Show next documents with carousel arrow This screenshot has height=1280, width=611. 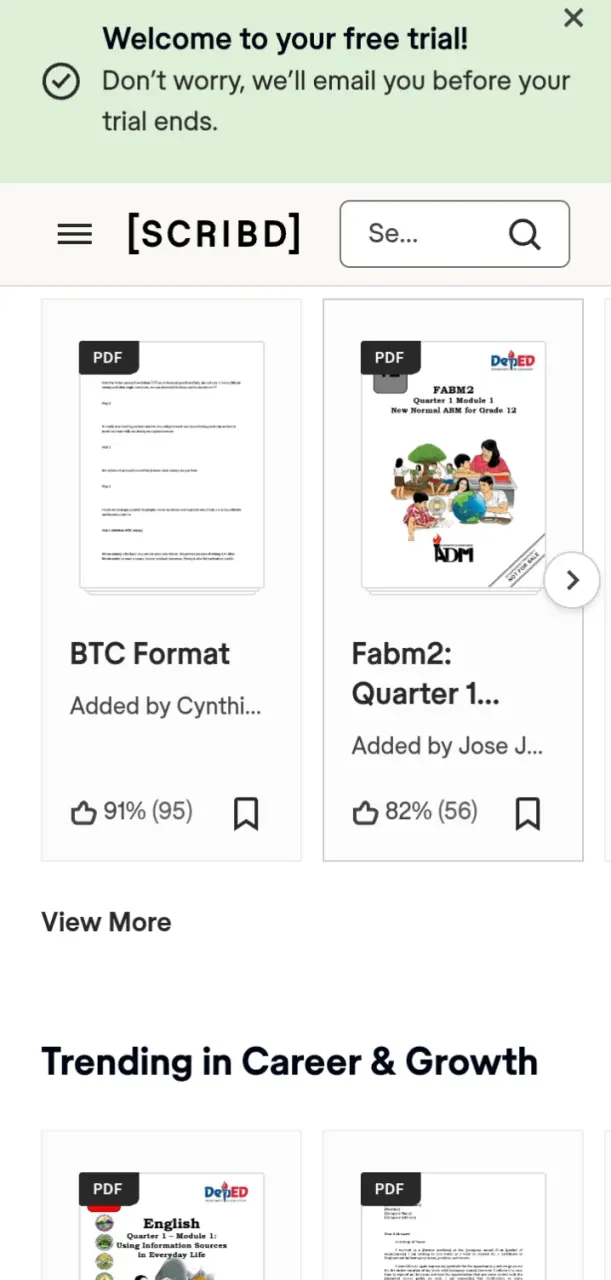(x=572, y=580)
